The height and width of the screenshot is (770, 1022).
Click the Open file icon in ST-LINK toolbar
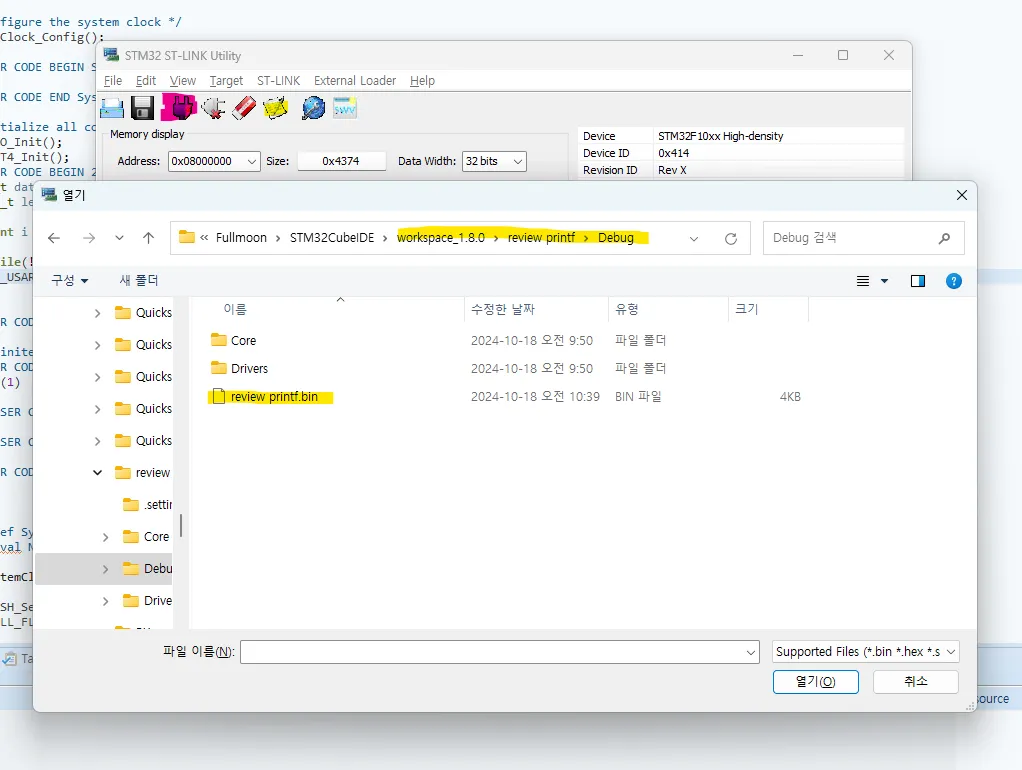112,108
